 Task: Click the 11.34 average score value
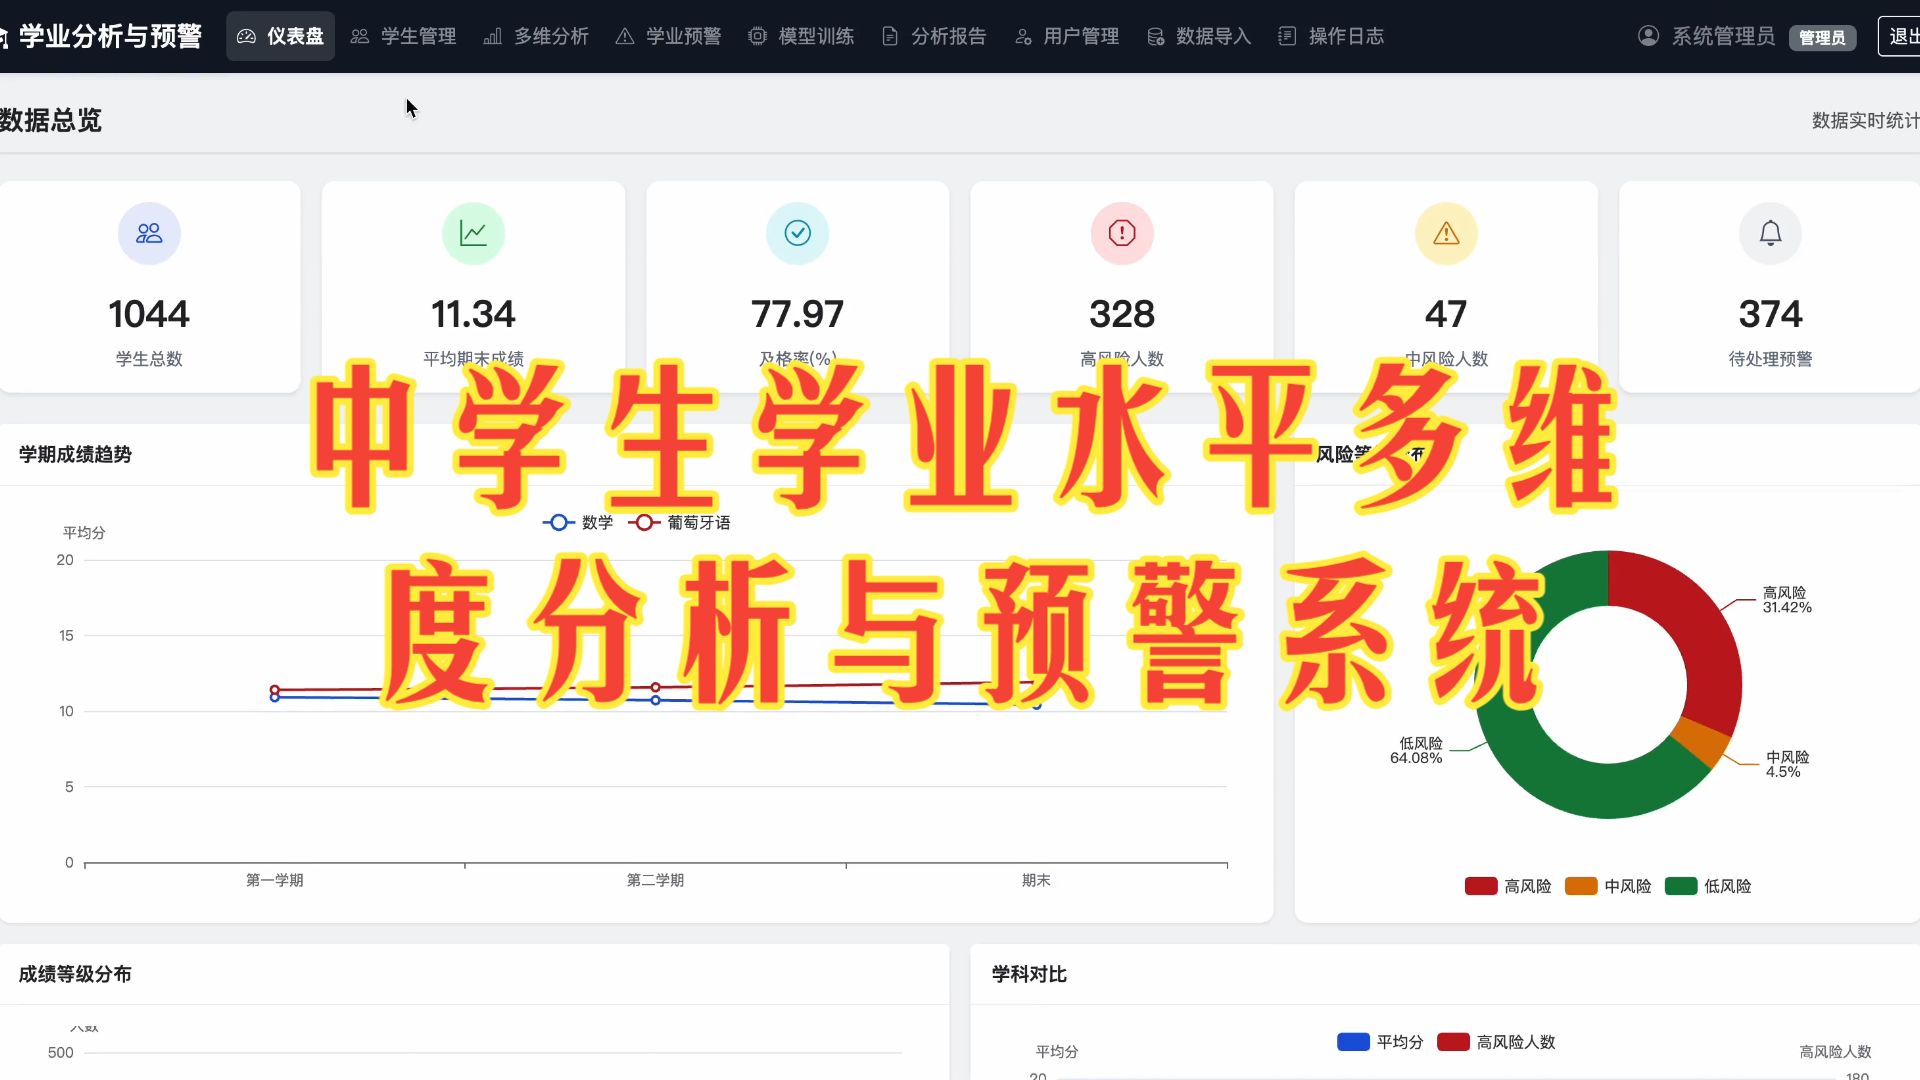coord(473,314)
